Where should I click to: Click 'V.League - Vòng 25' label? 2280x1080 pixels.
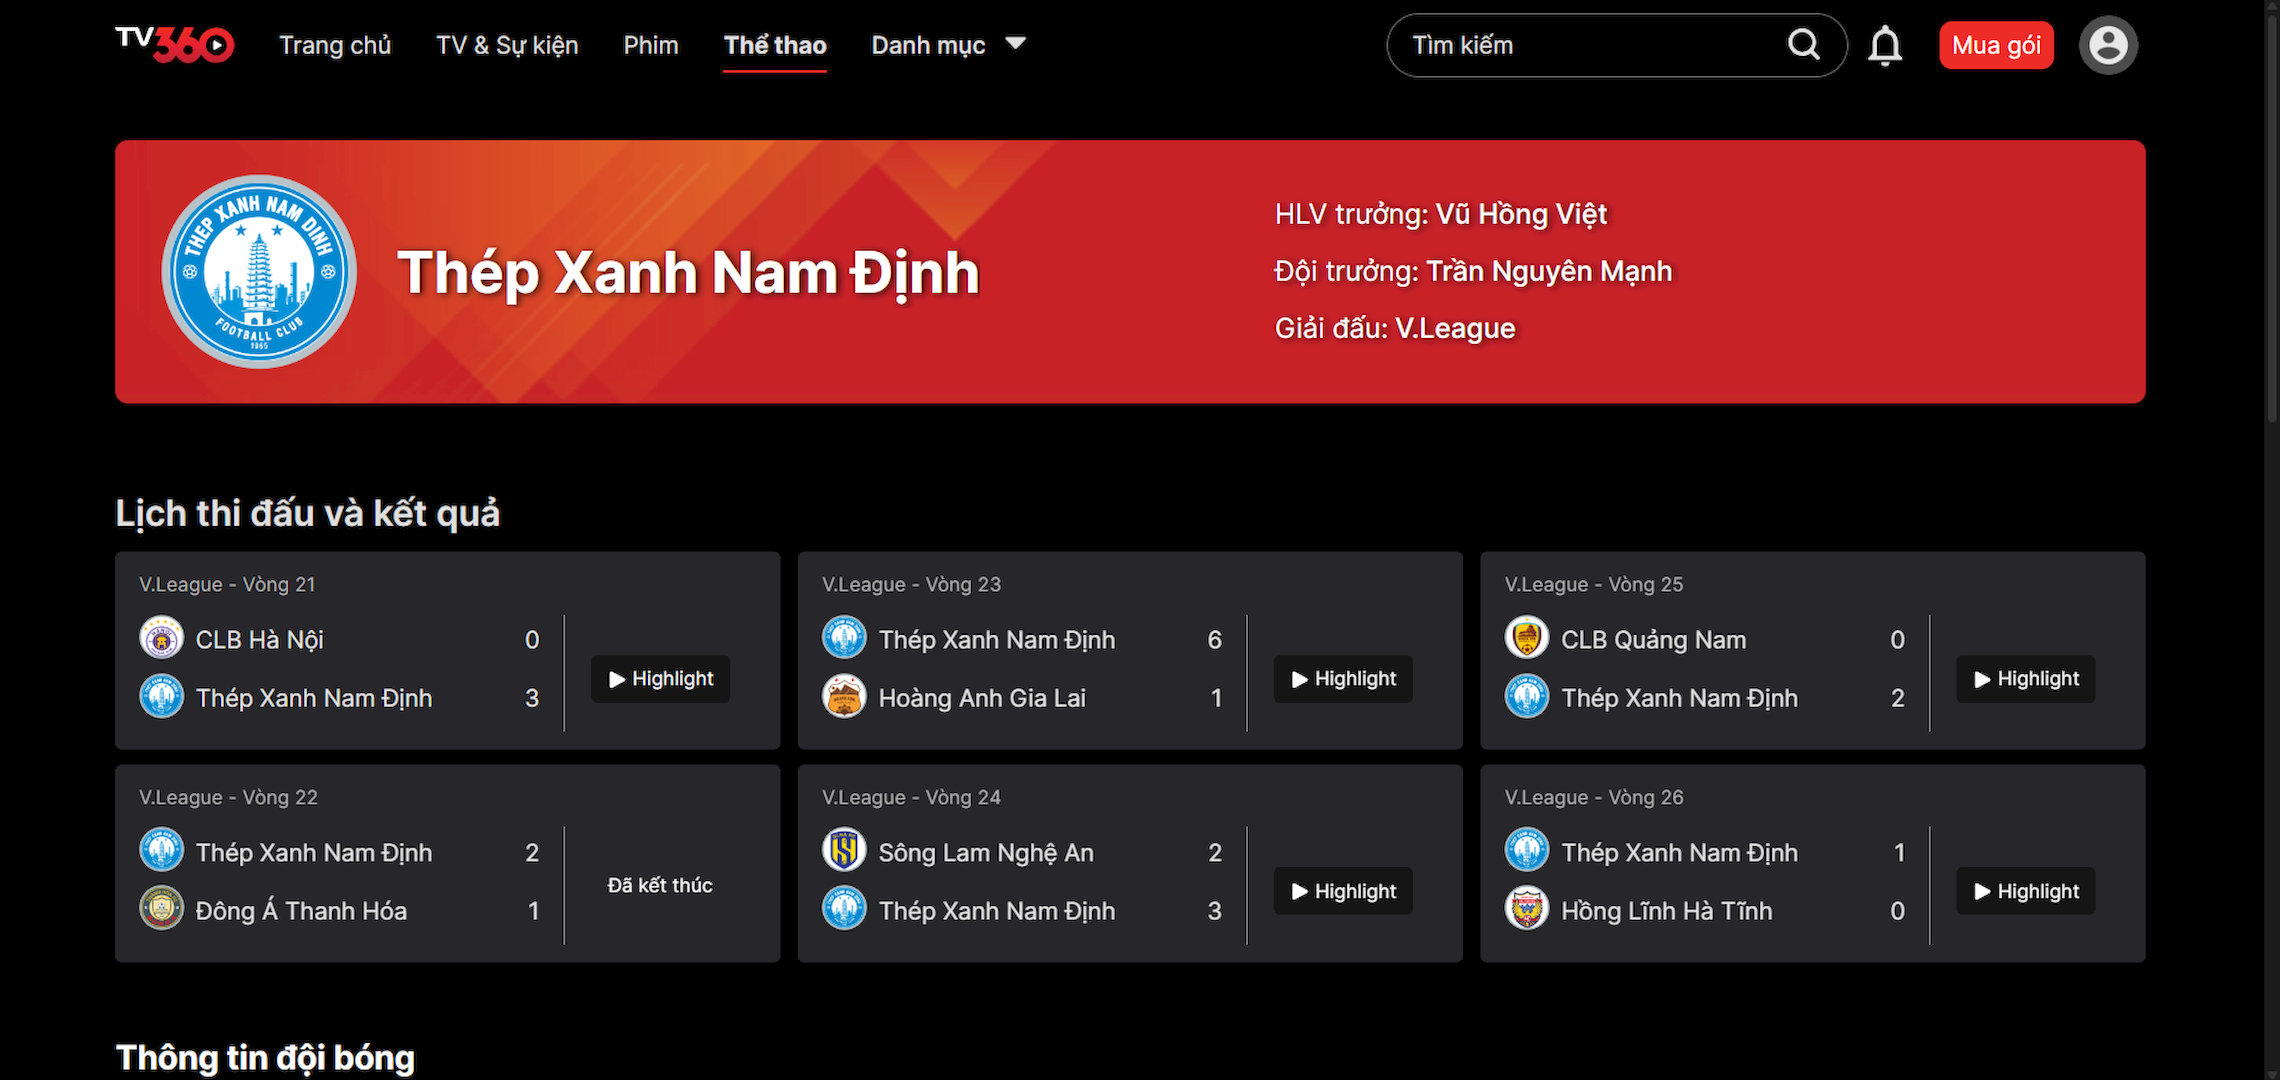click(1594, 584)
